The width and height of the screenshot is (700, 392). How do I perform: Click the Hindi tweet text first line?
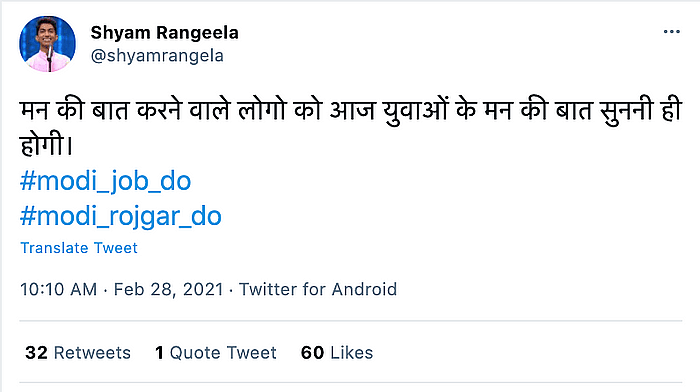click(351, 110)
